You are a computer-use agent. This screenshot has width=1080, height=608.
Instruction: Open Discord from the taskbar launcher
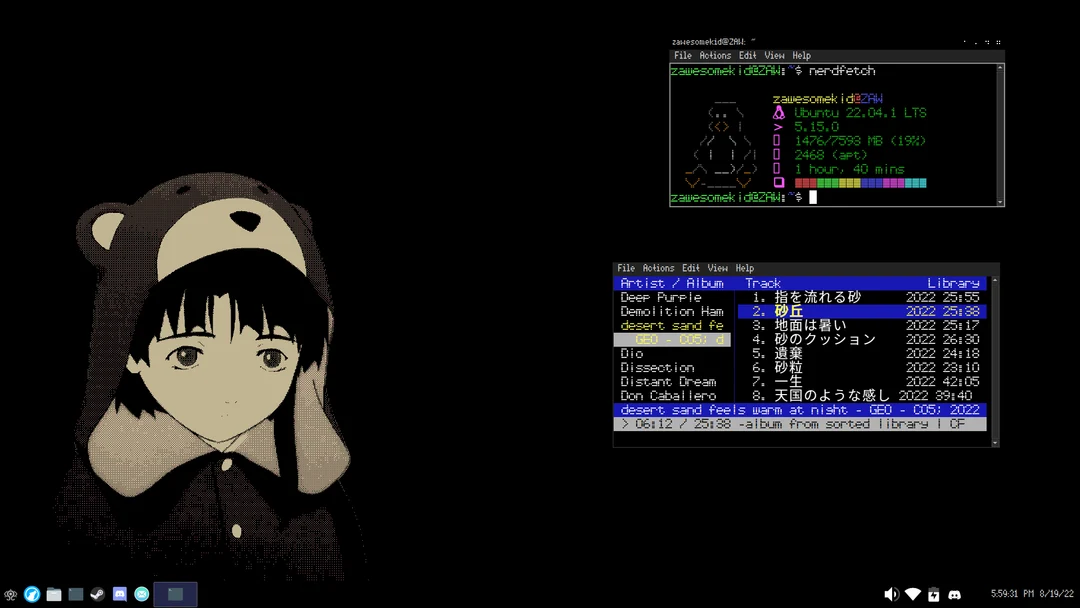tap(120, 595)
